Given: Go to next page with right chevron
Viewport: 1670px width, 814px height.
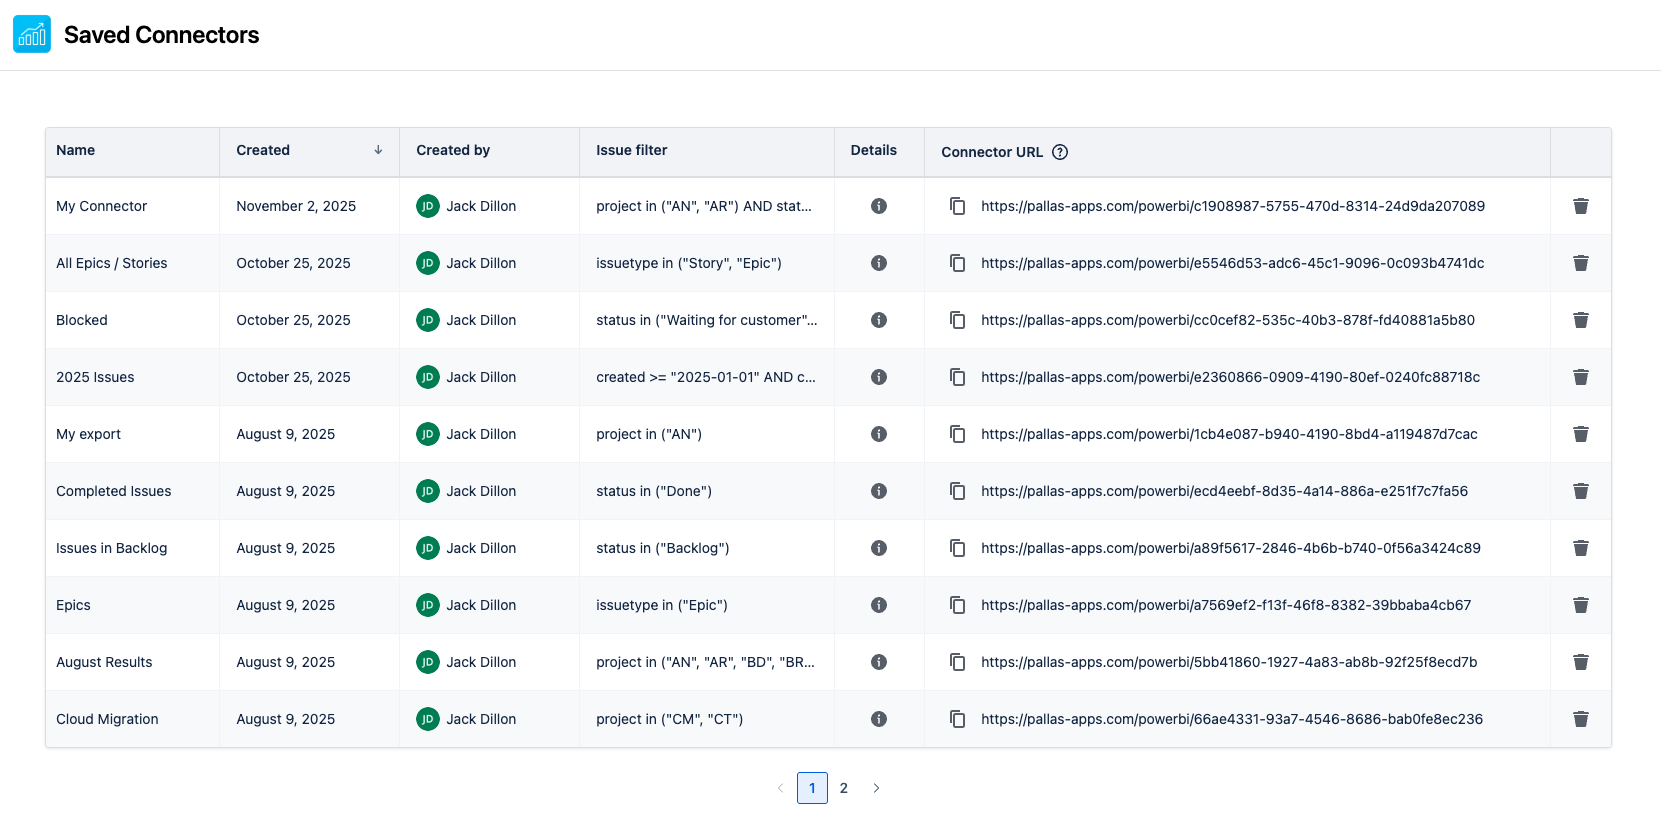Looking at the screenshot, I should [876, 788].
